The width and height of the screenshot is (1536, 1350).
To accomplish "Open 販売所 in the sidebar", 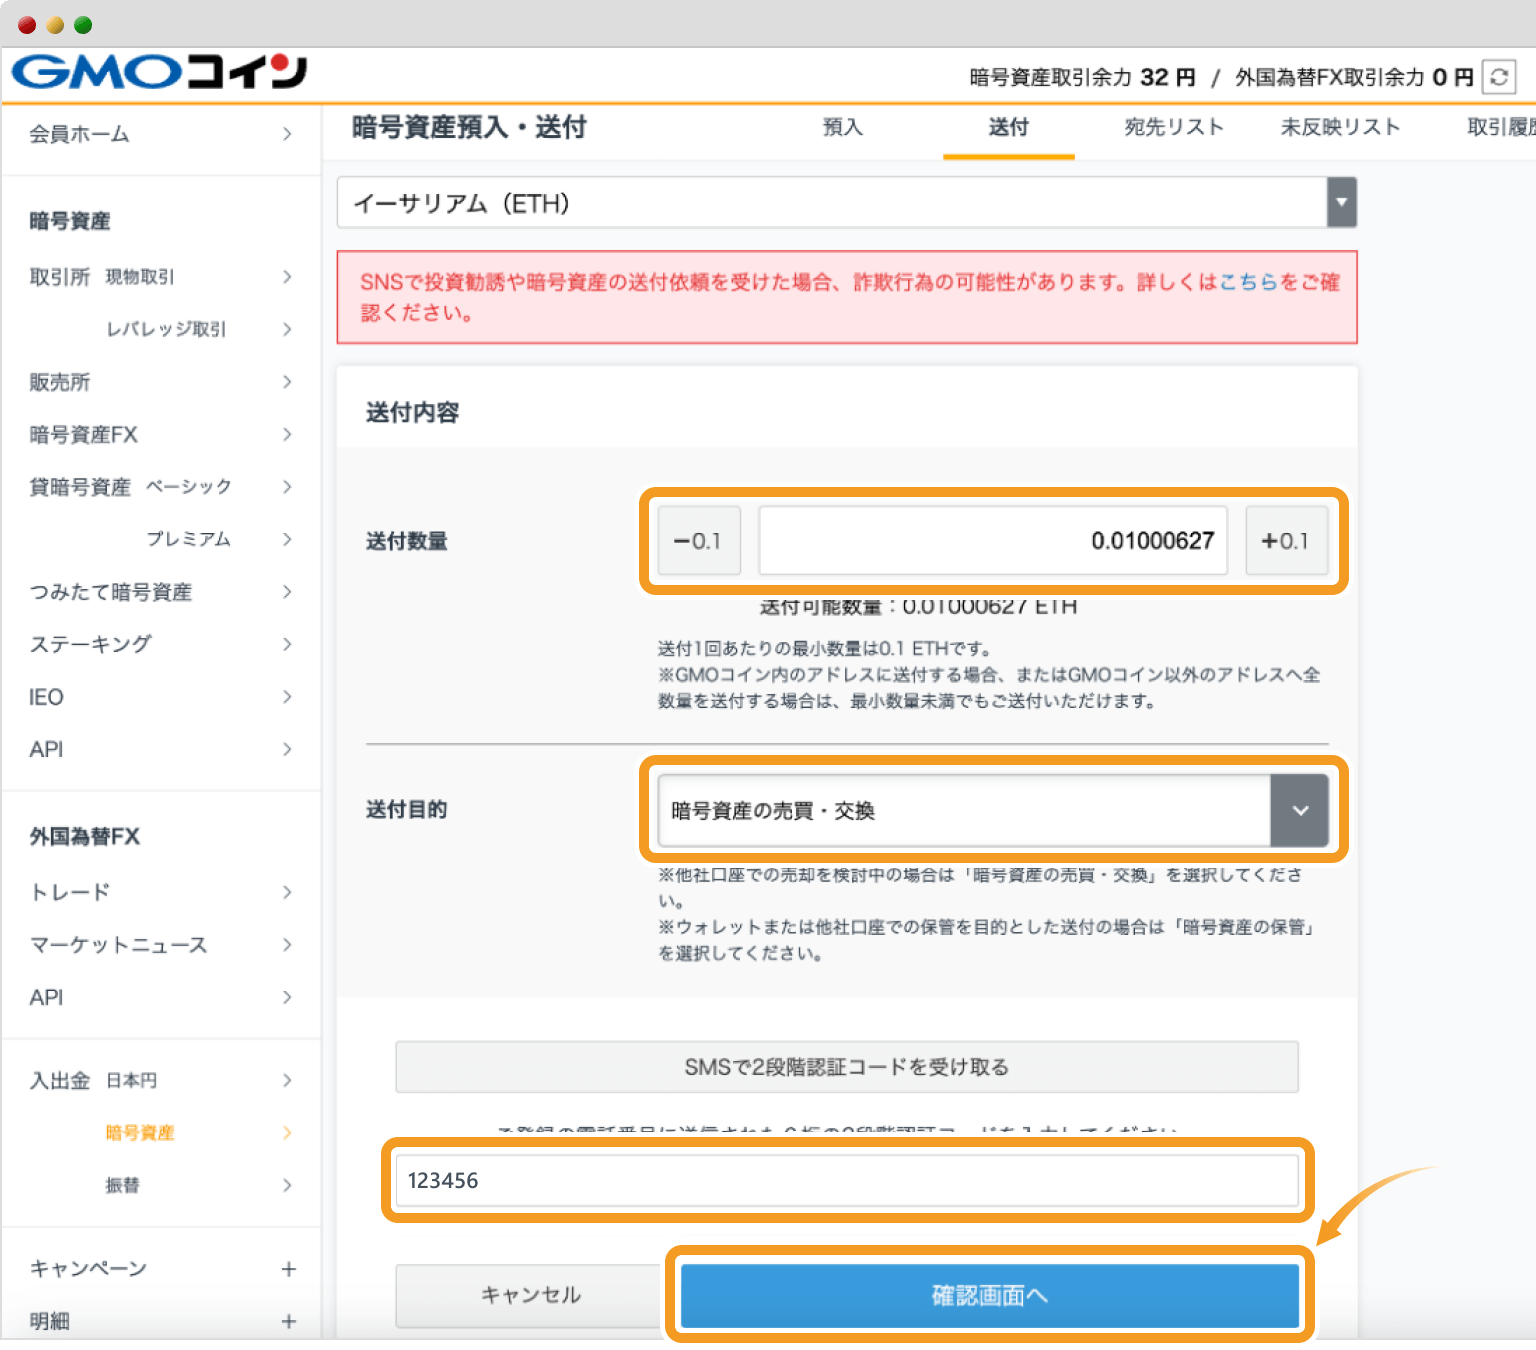I will [161, 382].
